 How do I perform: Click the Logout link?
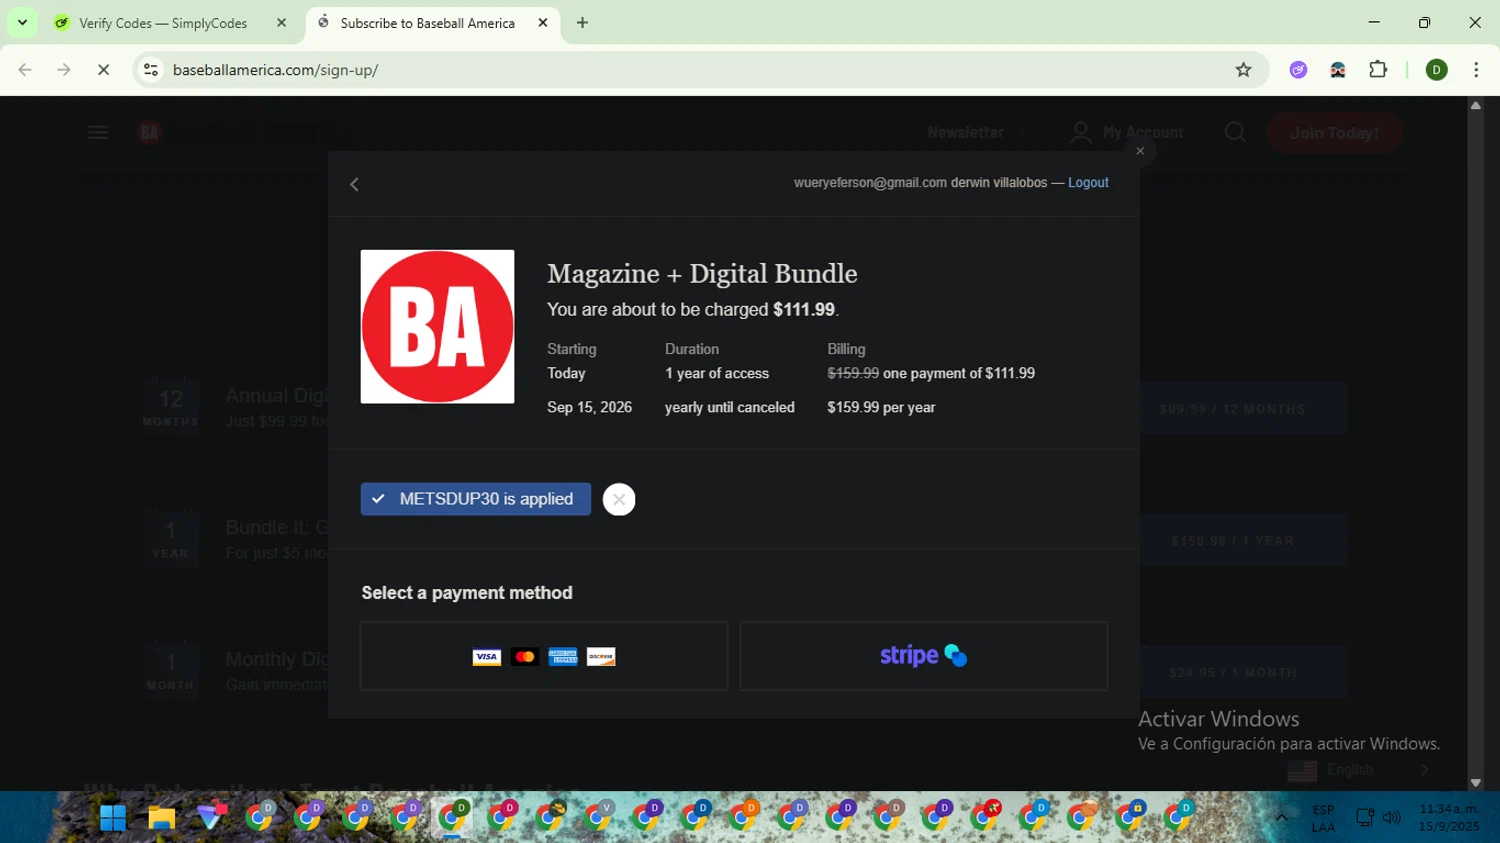[x=1088, y=183]
